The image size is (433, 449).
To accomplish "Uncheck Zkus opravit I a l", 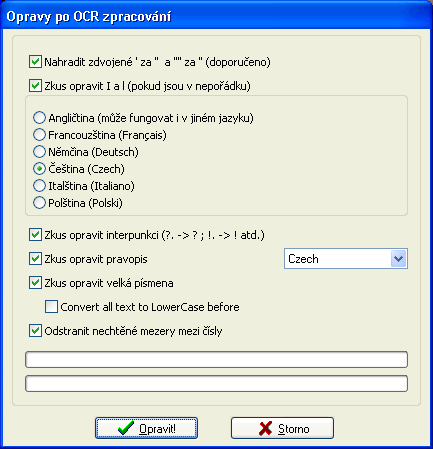I will coord(35,86).
